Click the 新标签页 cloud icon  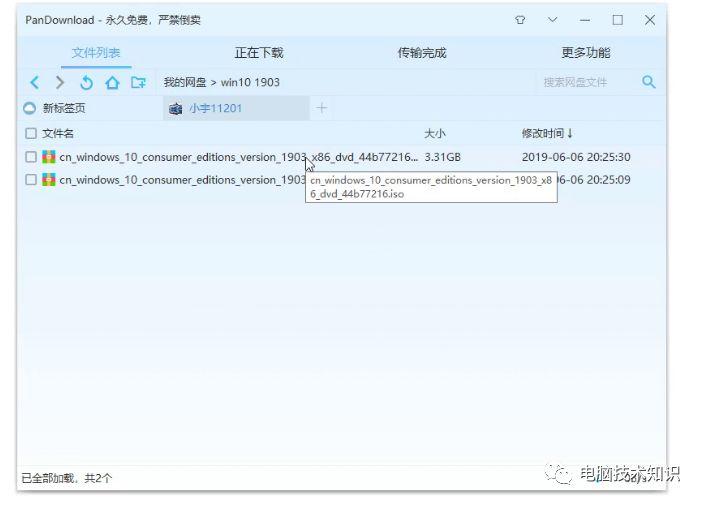(x=30, y=108)
